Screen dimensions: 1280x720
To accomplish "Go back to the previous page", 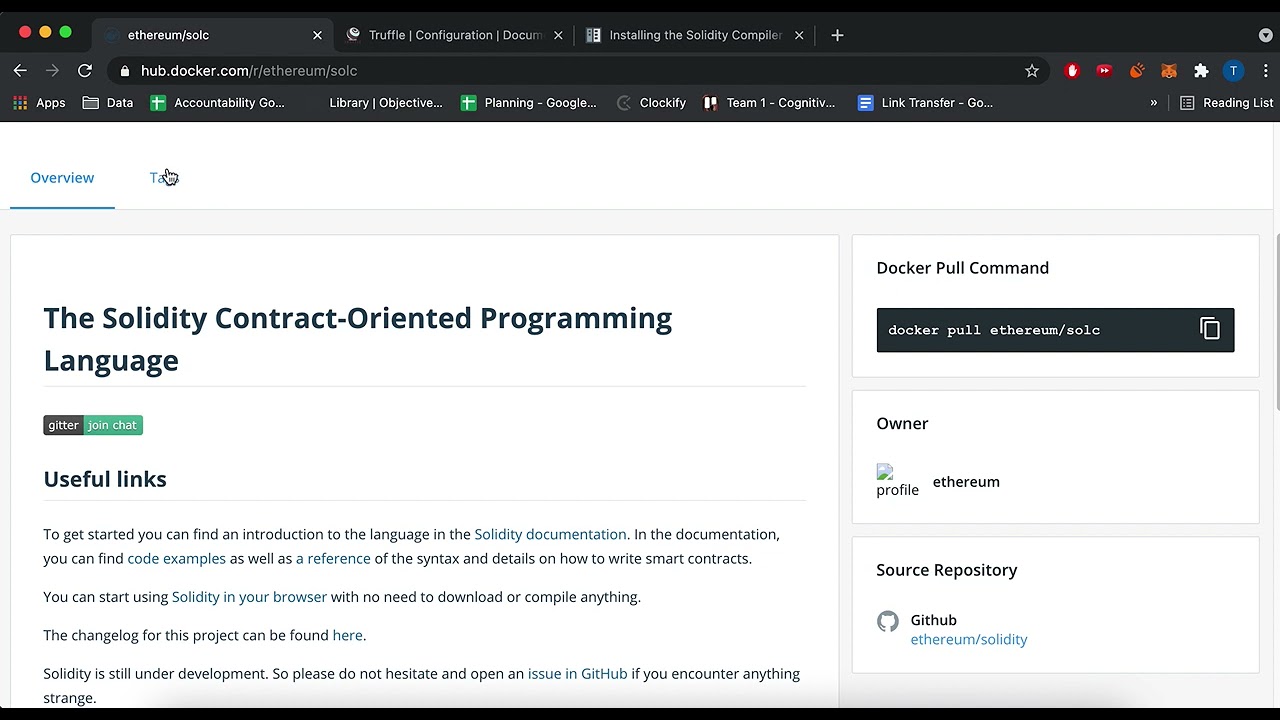I will (20, 71).
